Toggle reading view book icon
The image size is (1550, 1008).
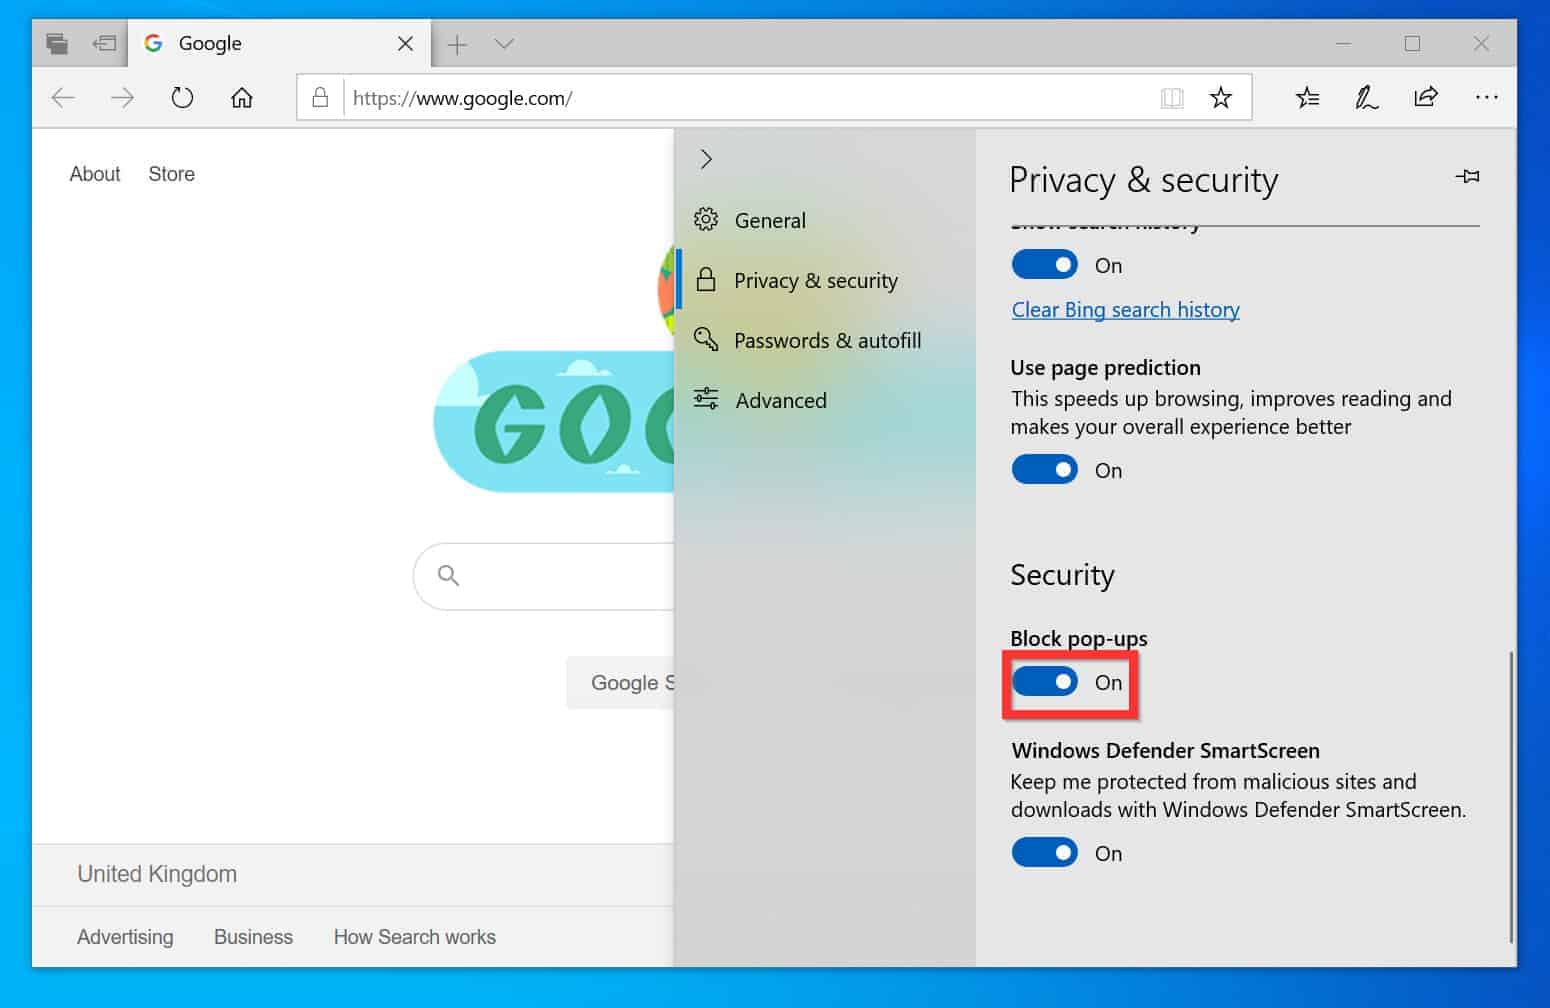[x=1172, y=98]
